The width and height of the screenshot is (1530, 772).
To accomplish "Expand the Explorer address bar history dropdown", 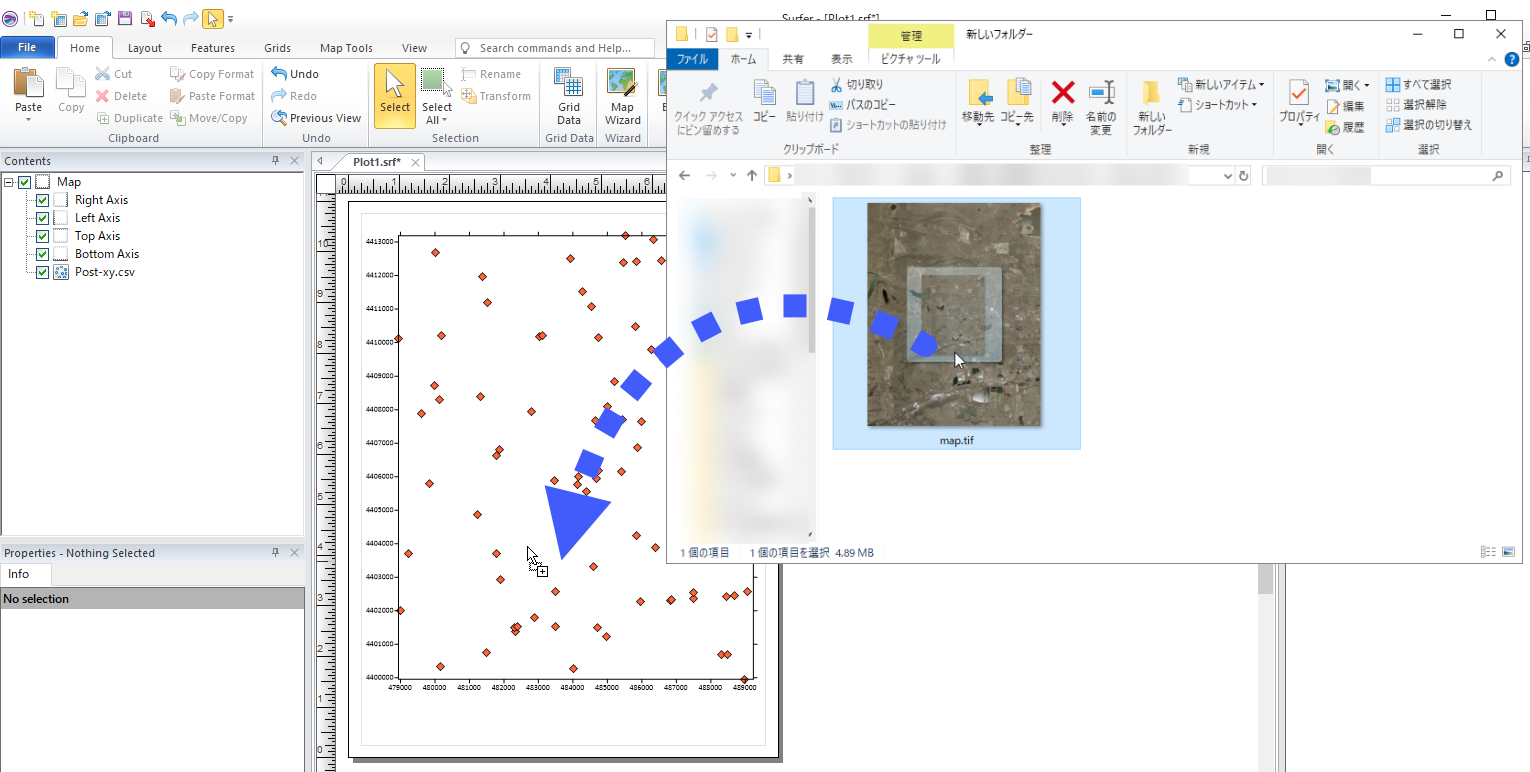I will pyautogui.click(x=1228, y=176).
